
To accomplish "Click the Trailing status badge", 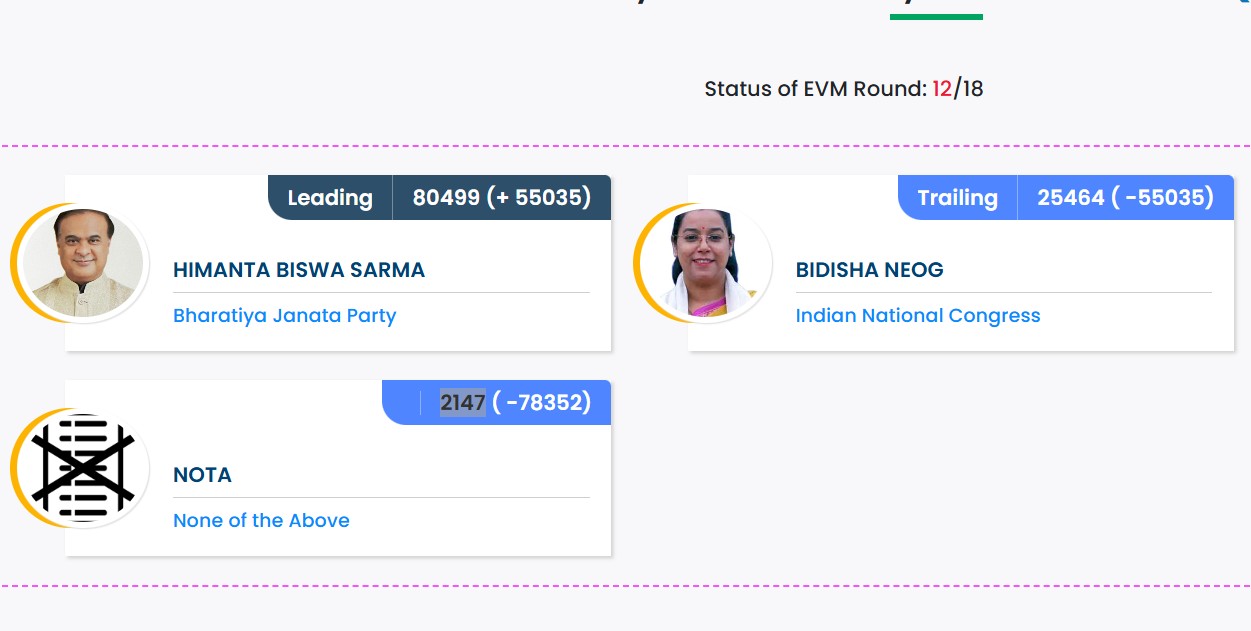I will 957,198.
